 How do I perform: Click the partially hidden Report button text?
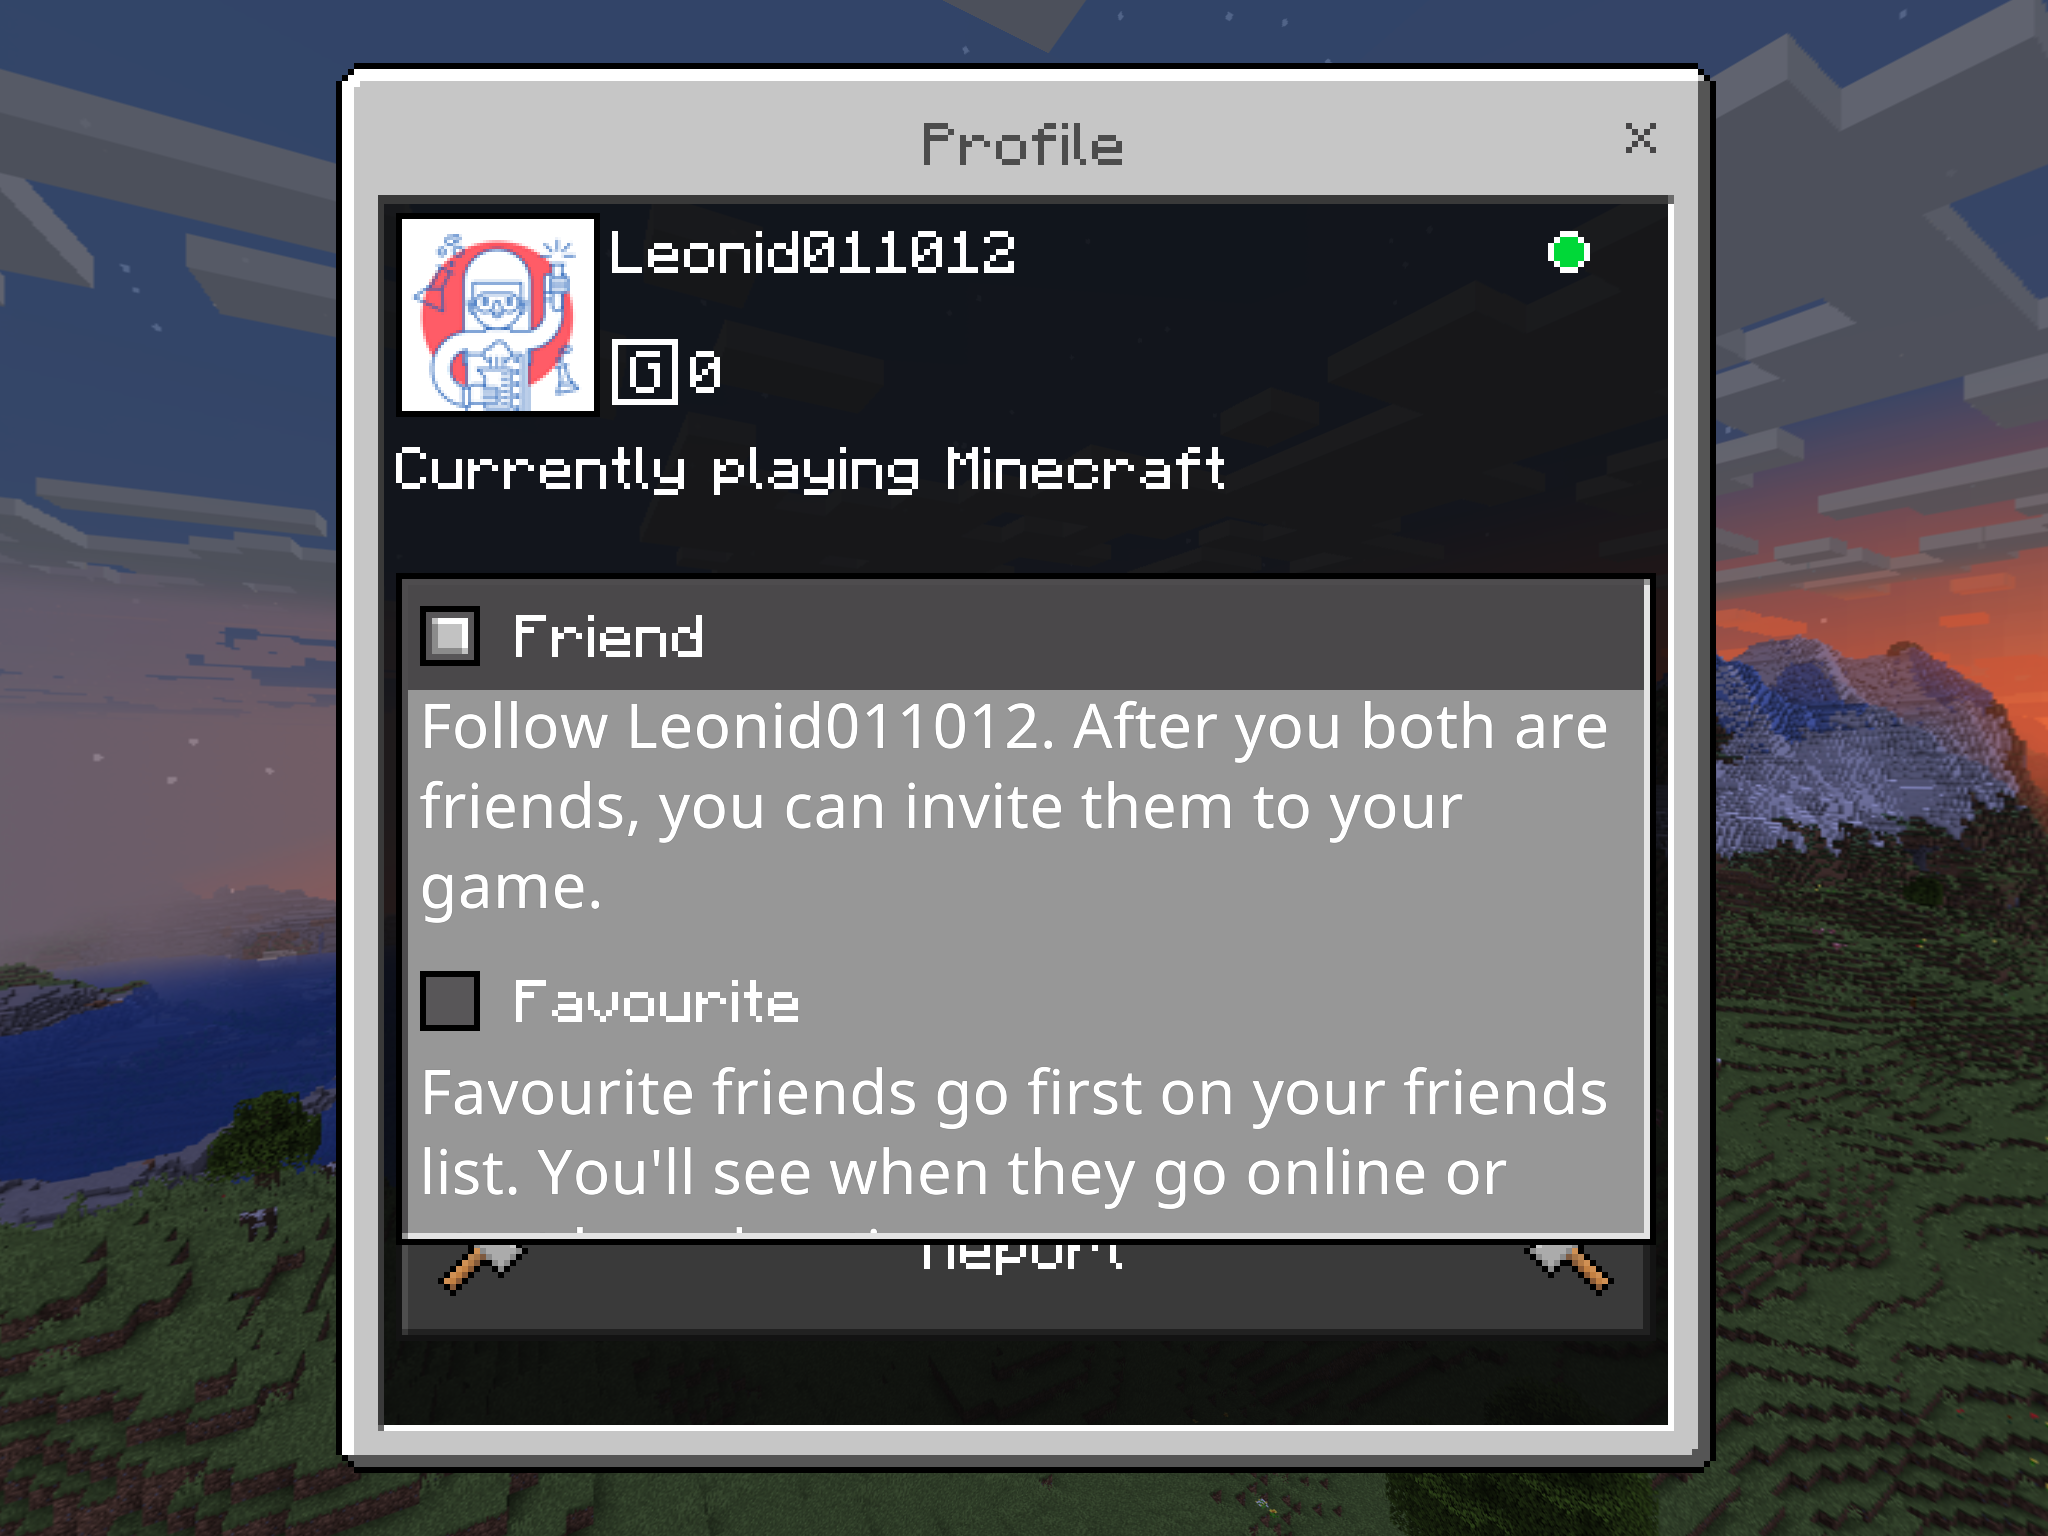click(x=1022, y=1255)
